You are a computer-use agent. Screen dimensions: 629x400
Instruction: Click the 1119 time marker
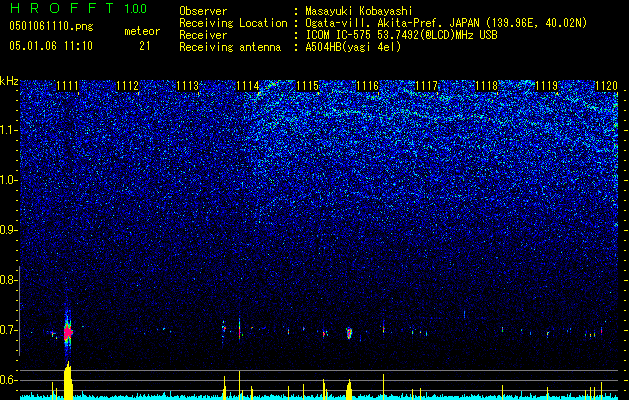547,86
